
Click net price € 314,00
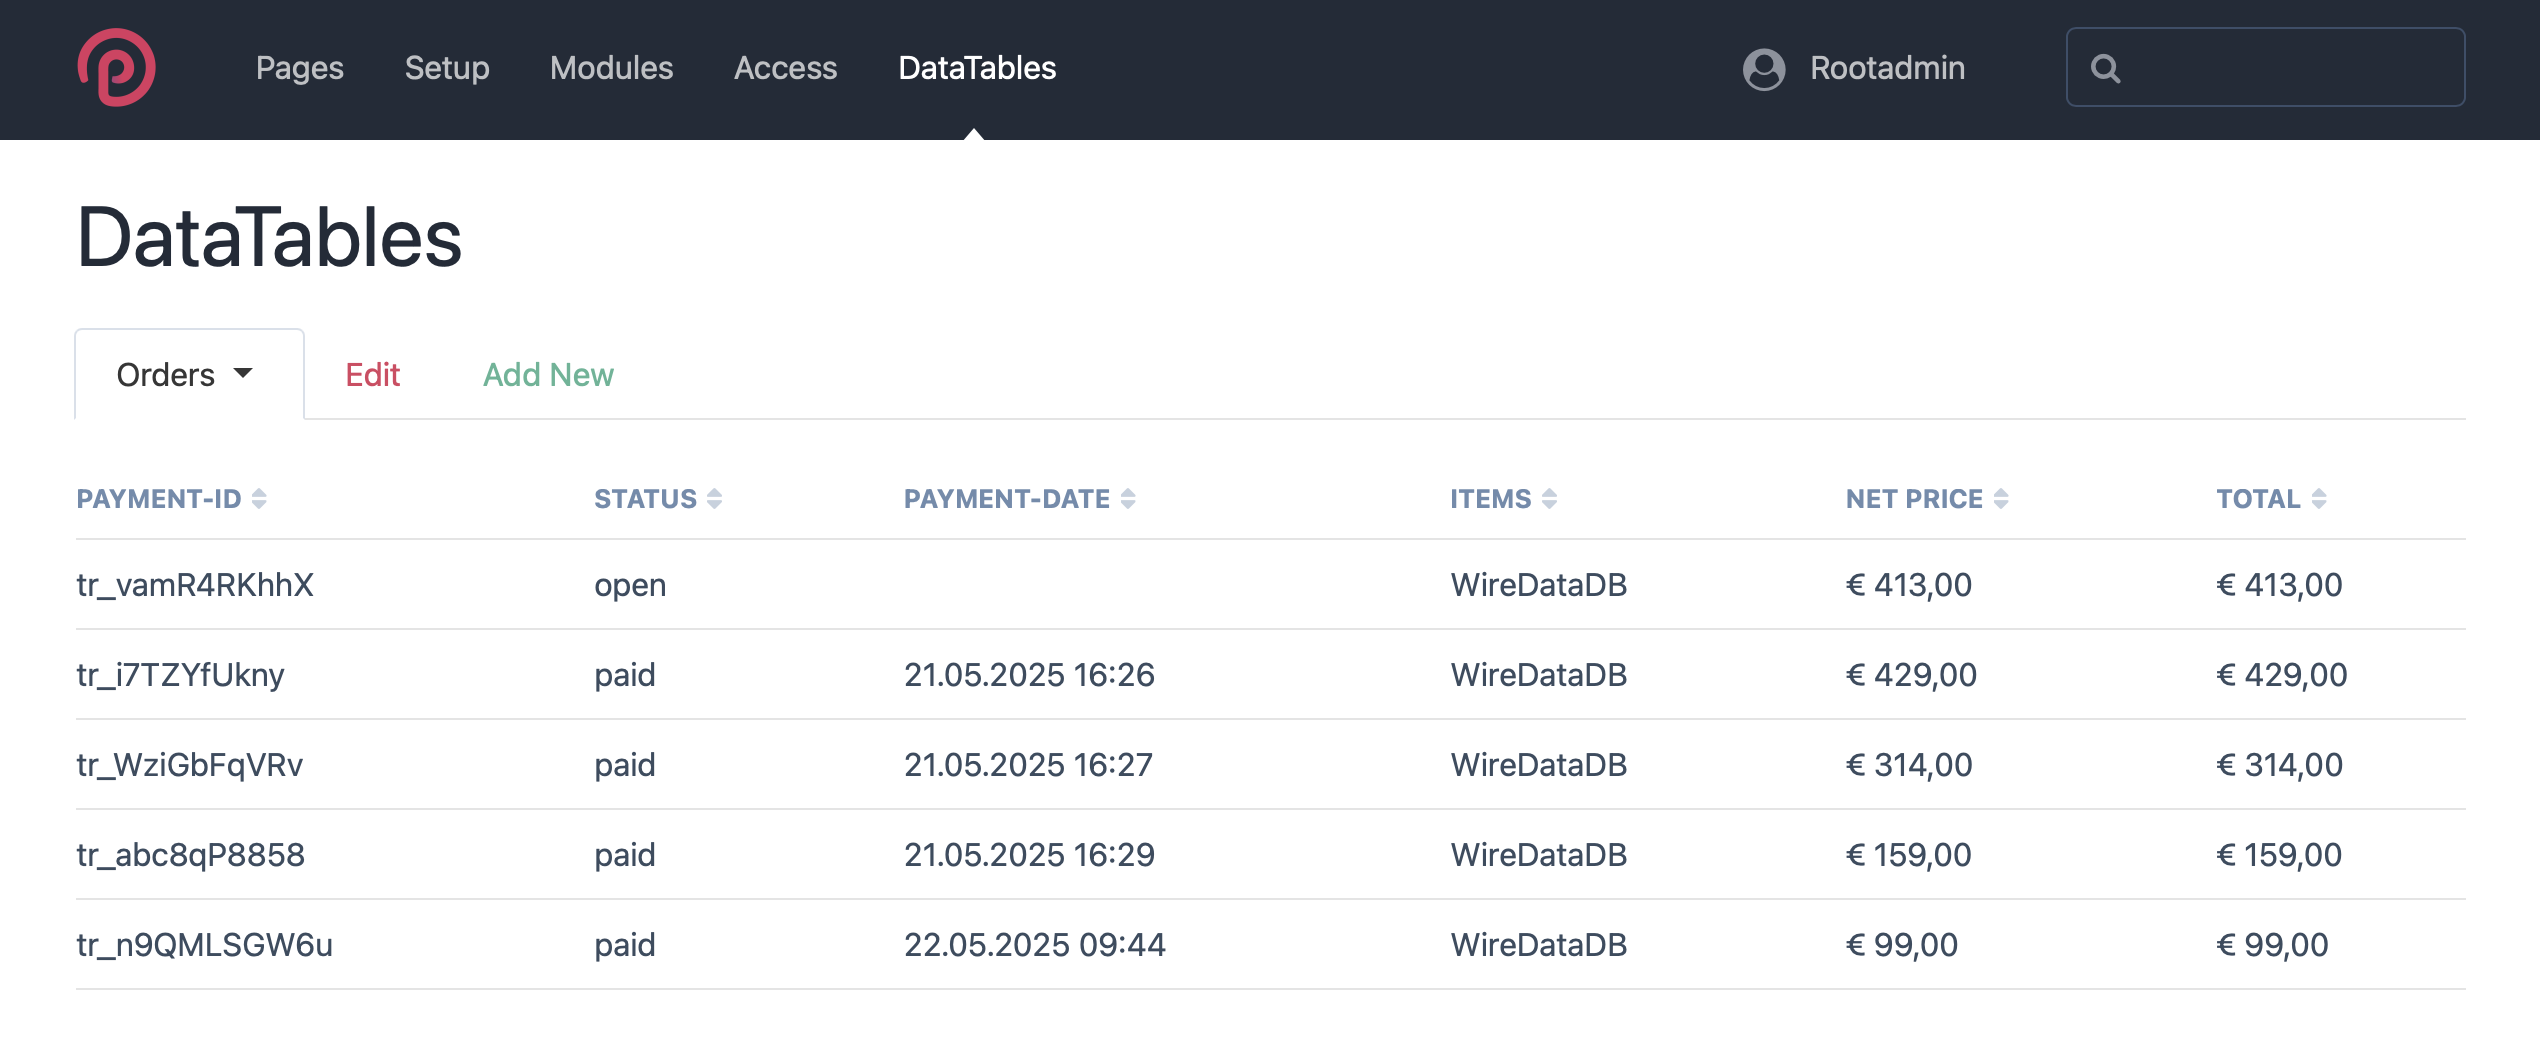pos(1909,765)
